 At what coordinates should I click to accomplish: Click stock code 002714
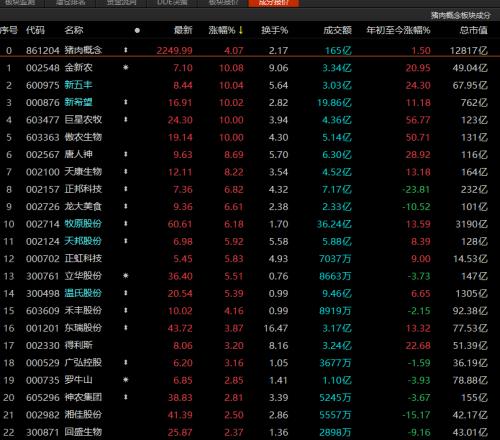pos(43,224)
